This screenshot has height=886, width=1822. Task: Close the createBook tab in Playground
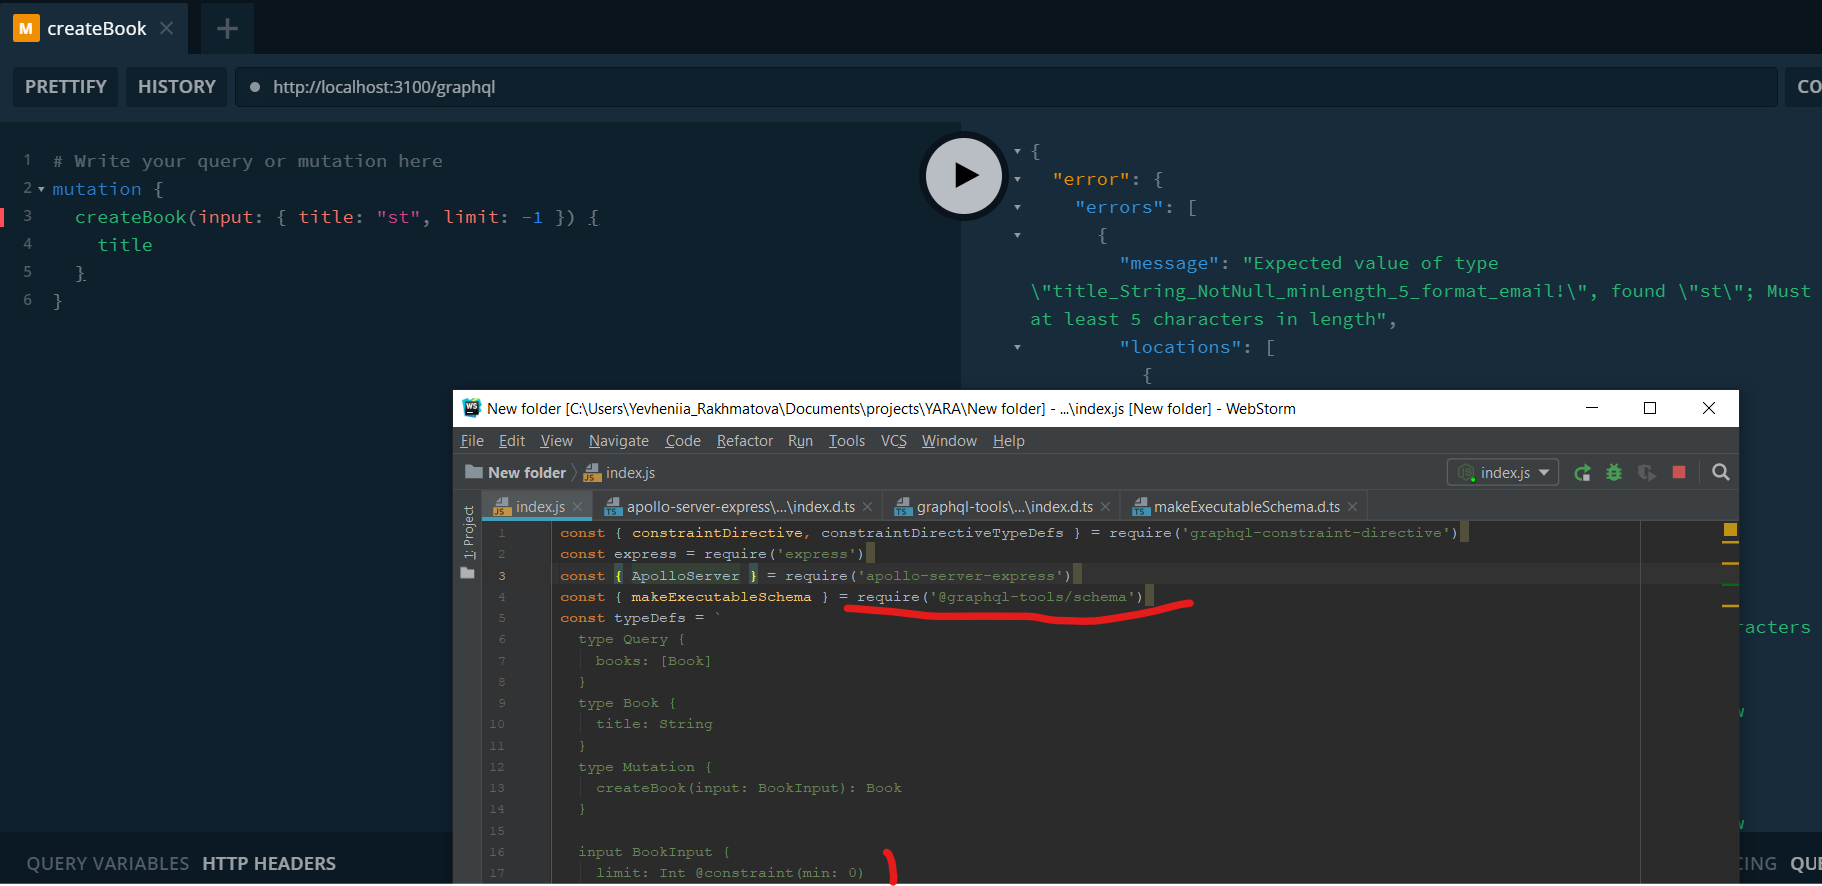[x=167, y=28]
